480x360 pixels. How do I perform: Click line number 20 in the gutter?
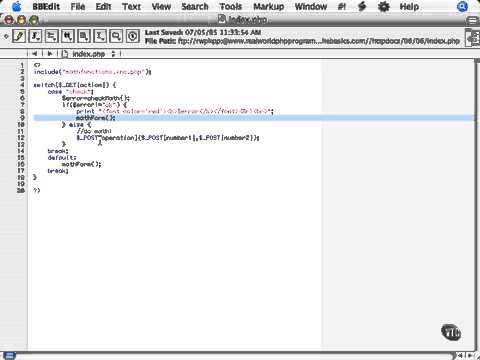pyautogui.click(x=21, y=190)
